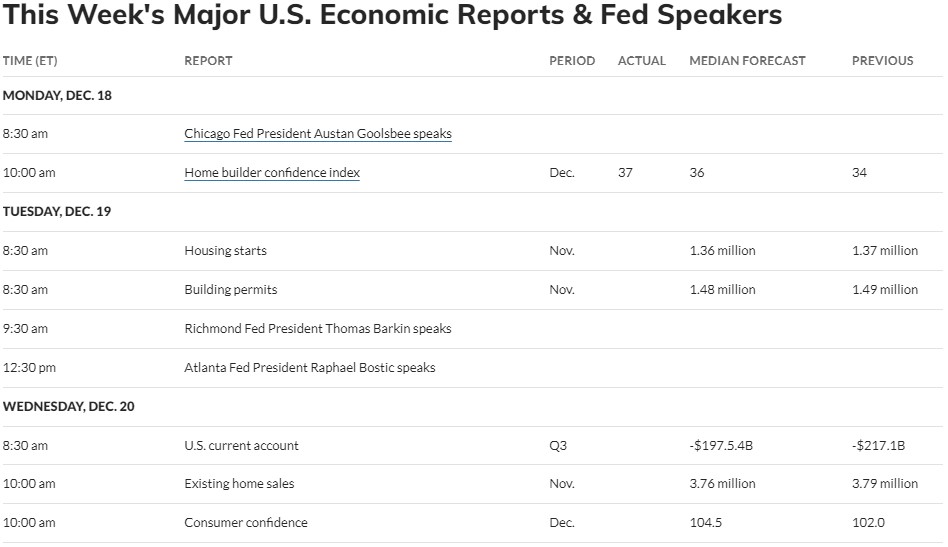Click the ACTUAL column header
Image resolution: width=948 pixels, height=547 pixels.
tap(641, 61)
